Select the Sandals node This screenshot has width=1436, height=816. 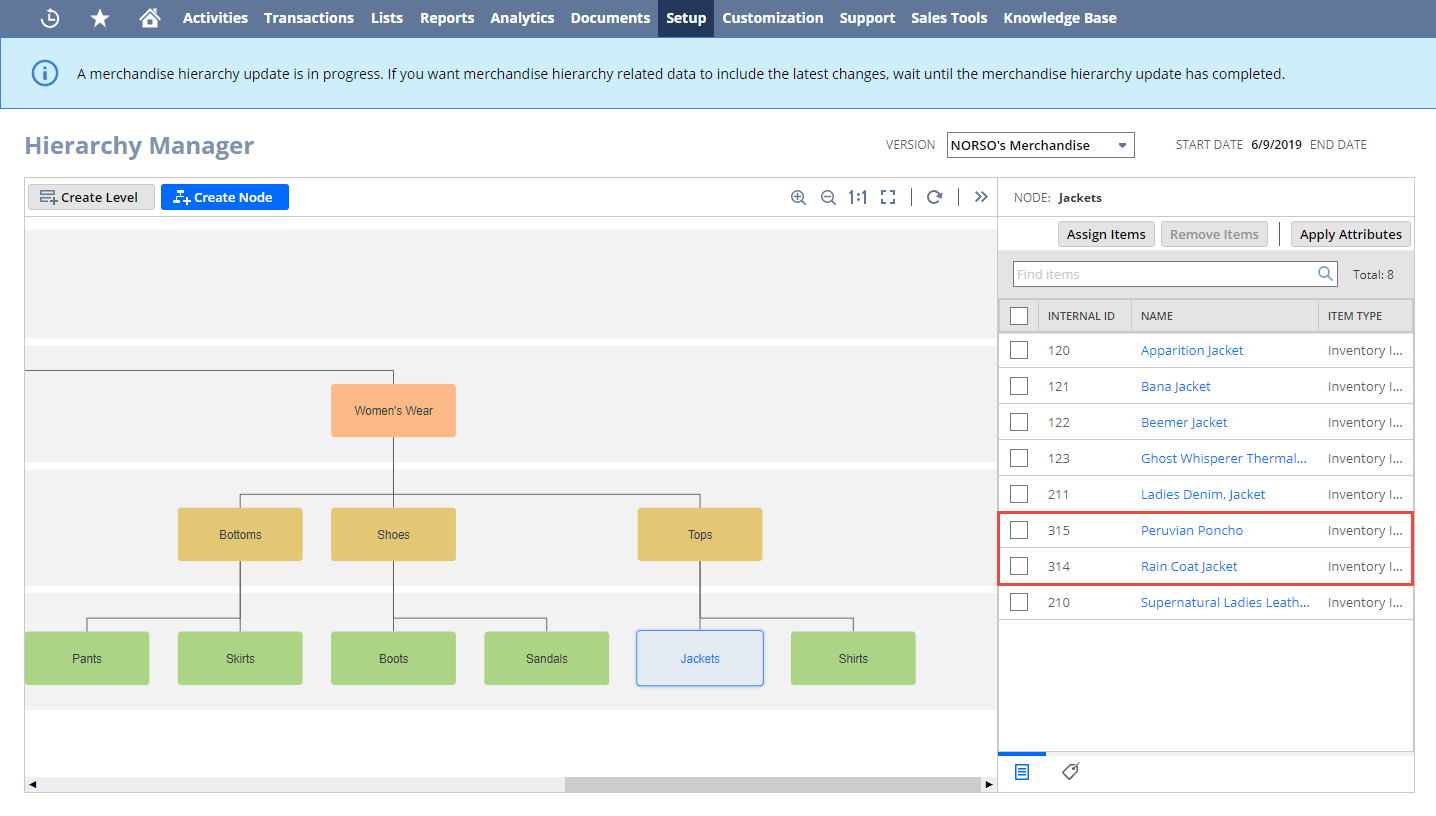tap(546, 658)
